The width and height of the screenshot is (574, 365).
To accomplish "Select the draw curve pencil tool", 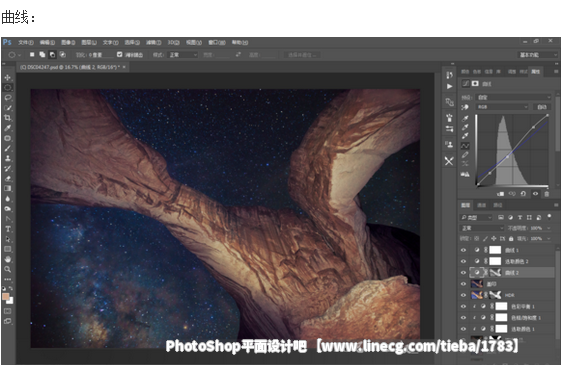I will (x=465, y=155).
